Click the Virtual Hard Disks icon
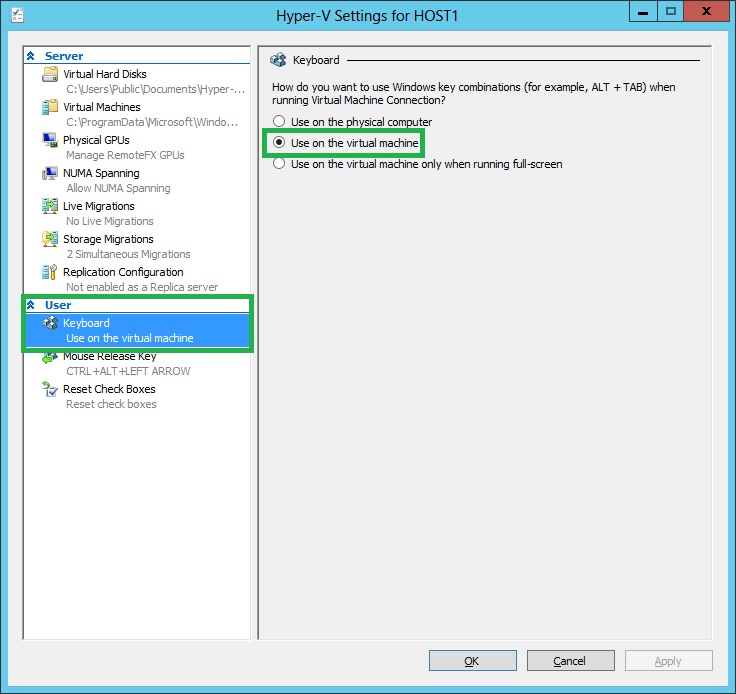Image resolution: width=736 pixels, height=694 pixels. tap(50, 74)
